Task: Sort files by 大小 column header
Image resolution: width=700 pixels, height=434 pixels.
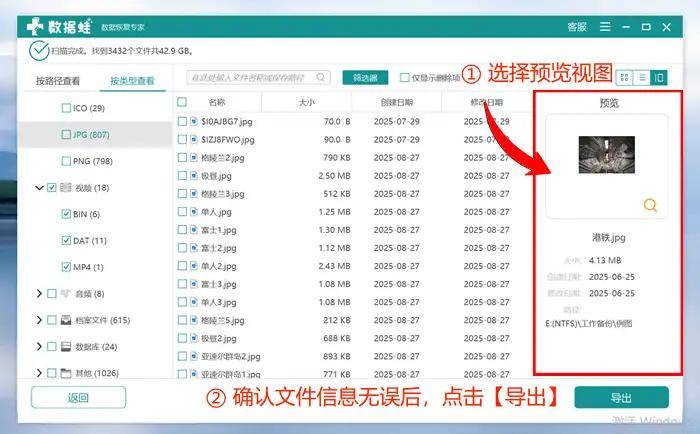Action: tap(306, 102)
